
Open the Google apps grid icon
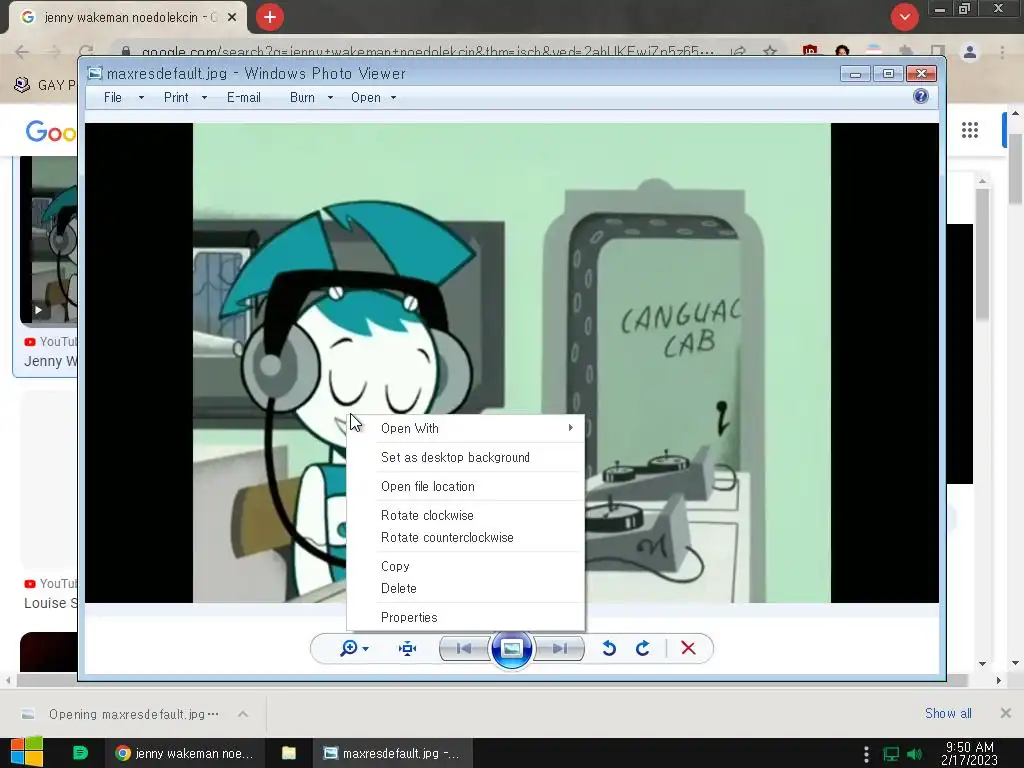pyautogui.click(x=970, y=130)
